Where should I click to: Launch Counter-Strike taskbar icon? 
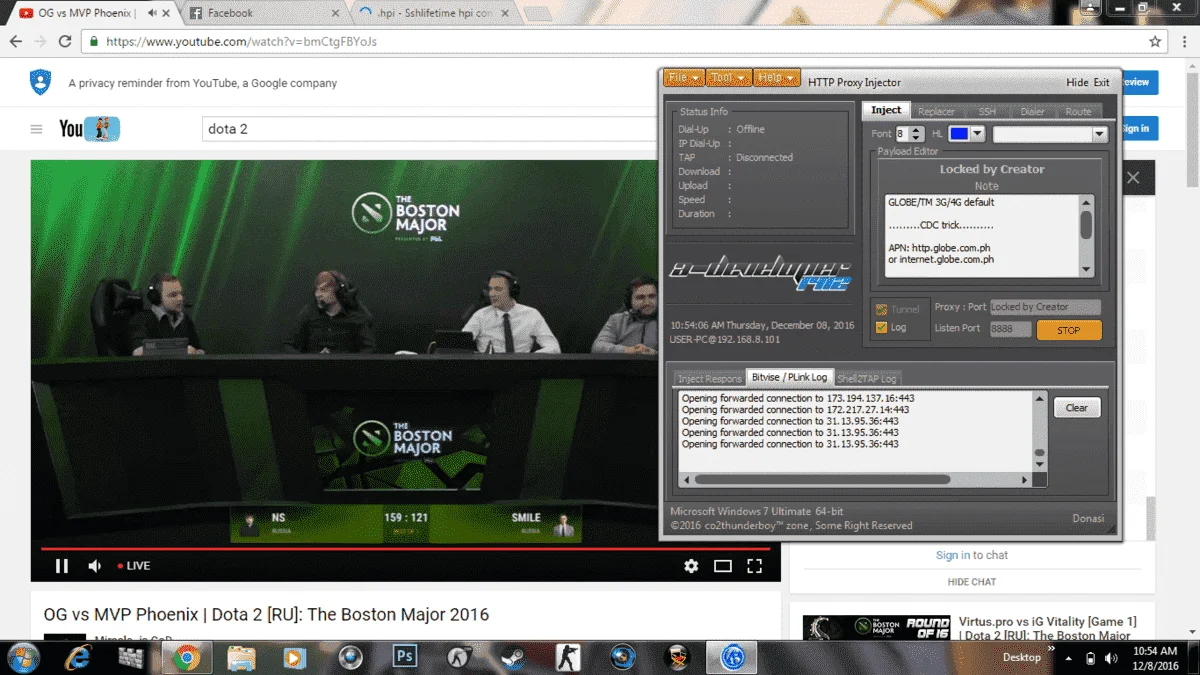pyautogui.click(x=568, y=657)
